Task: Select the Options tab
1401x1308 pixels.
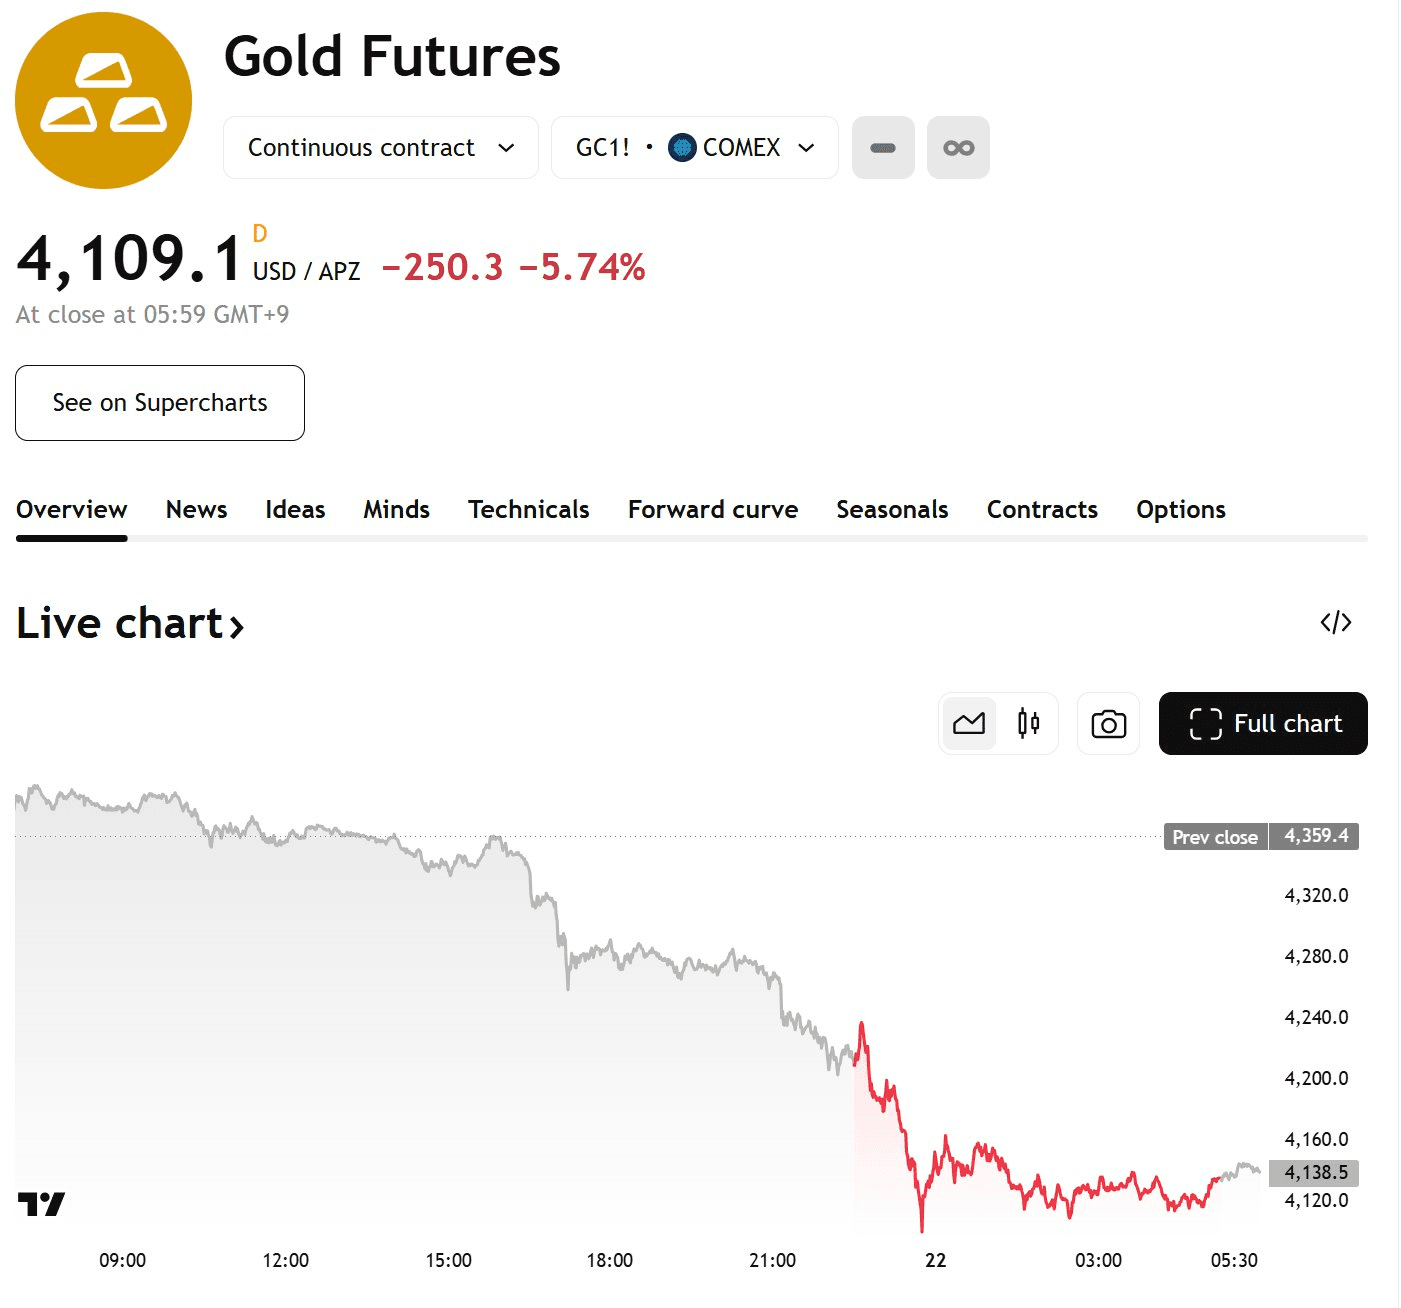Action: [1180, 510]
